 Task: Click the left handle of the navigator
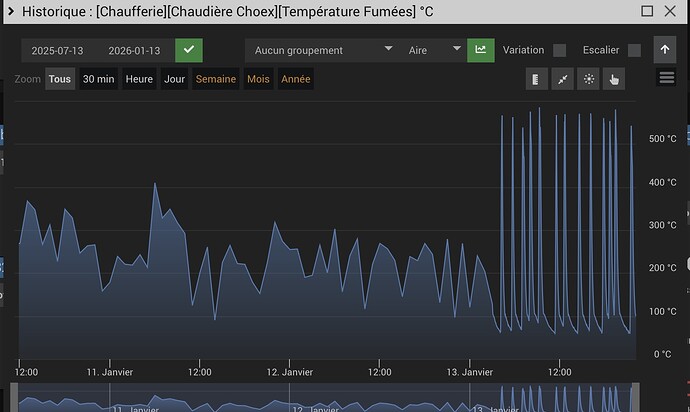14,397
